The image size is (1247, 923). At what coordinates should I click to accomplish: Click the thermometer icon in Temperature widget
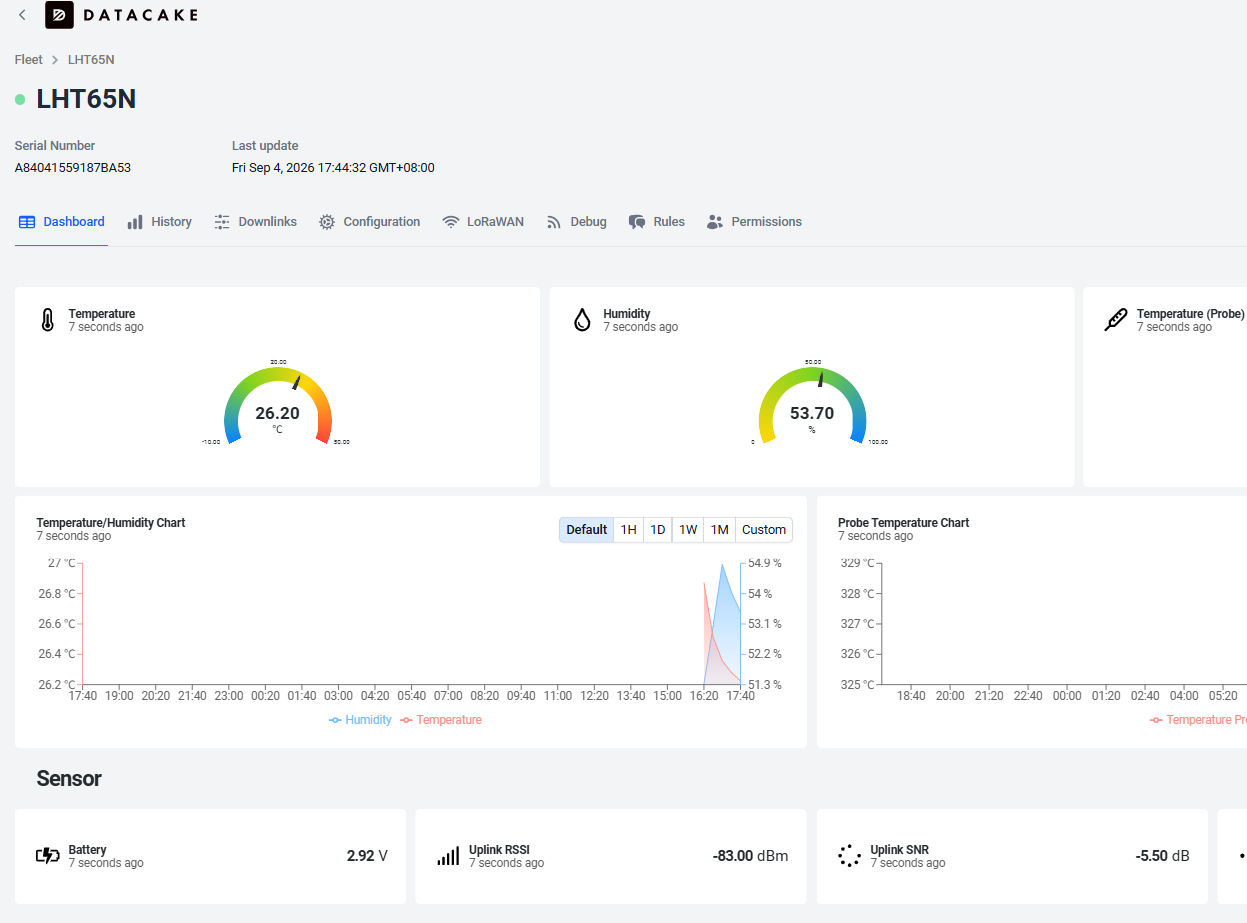pos(47,320)
